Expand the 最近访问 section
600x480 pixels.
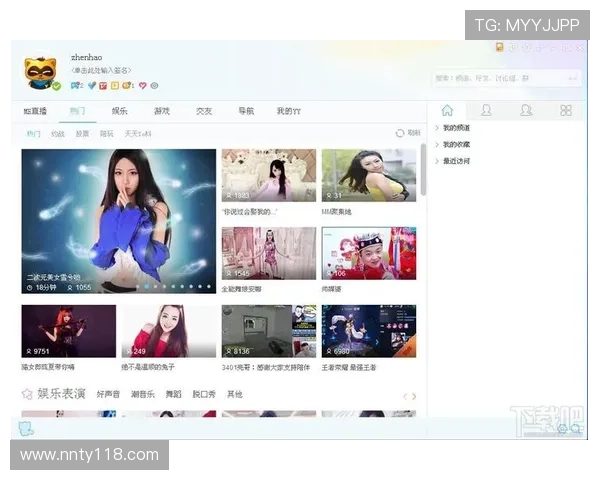pyautogui.click(x=453, y=161)
